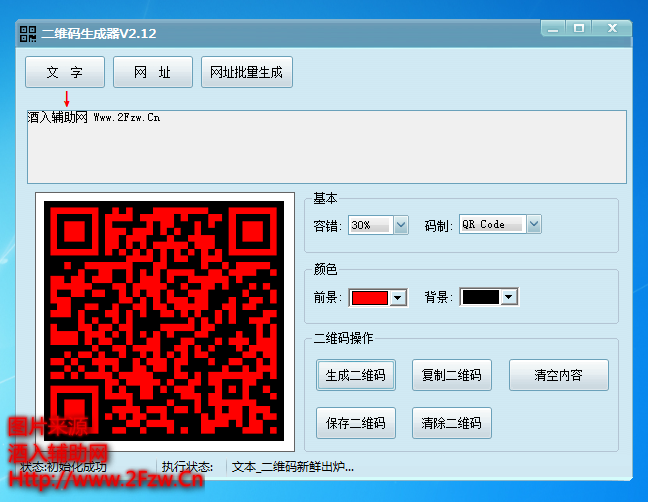Open the 前景 foreground color dropdown arrow
Screen dimensions: 648x502
[398, 298]
